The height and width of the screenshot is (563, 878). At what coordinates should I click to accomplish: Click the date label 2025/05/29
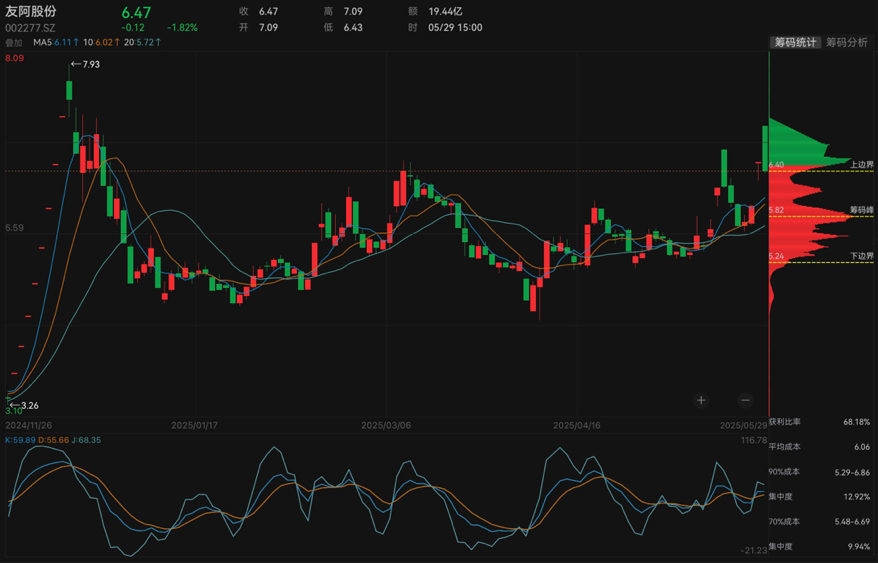(744, 425)
